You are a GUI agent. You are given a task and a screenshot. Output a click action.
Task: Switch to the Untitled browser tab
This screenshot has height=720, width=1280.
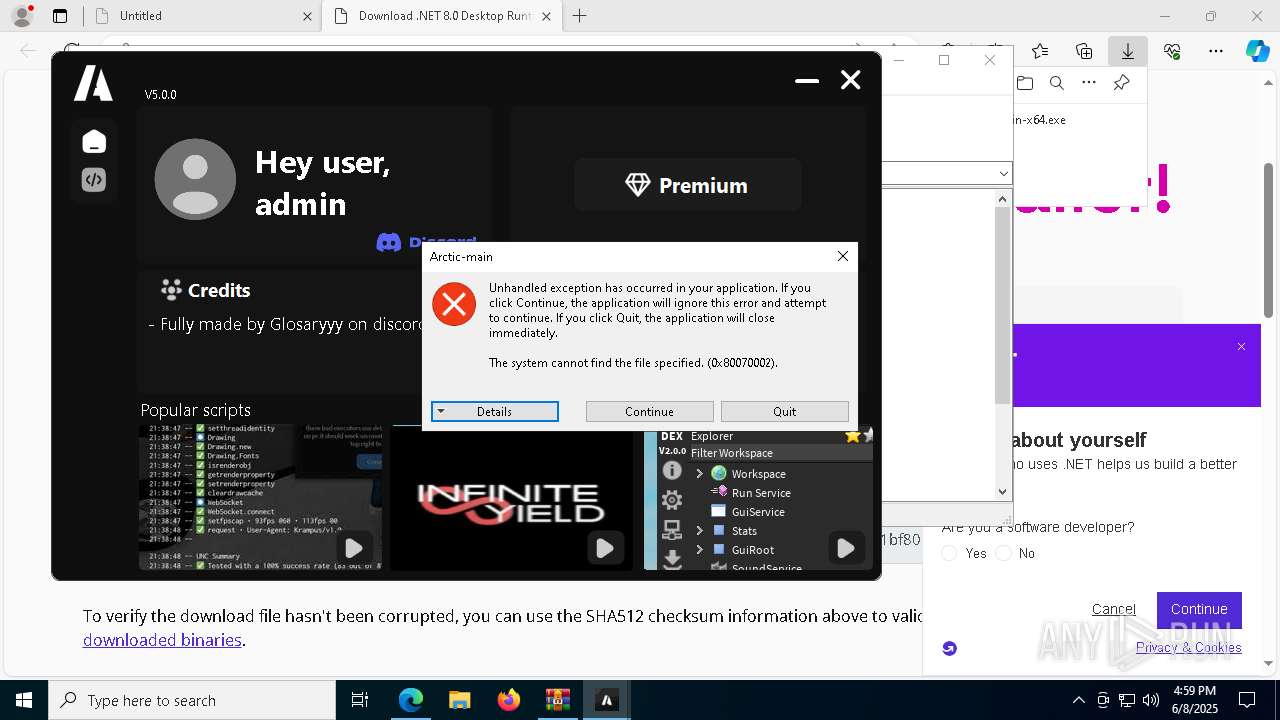click(200, 16)
